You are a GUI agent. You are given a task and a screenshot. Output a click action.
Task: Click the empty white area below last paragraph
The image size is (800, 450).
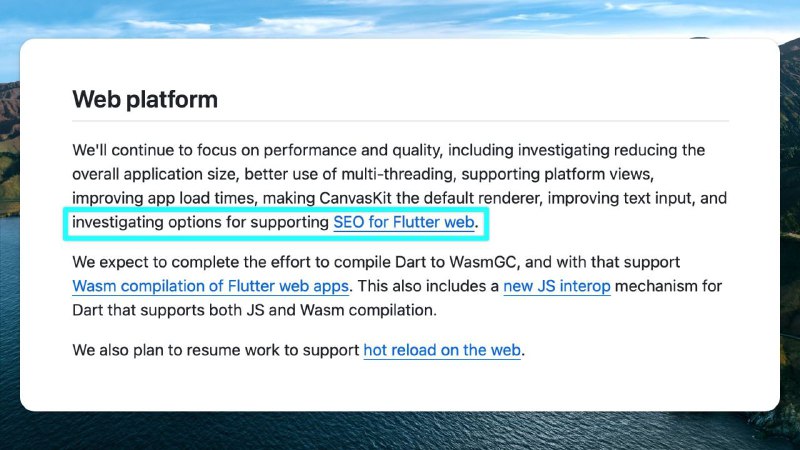click(x=400, y=385)
